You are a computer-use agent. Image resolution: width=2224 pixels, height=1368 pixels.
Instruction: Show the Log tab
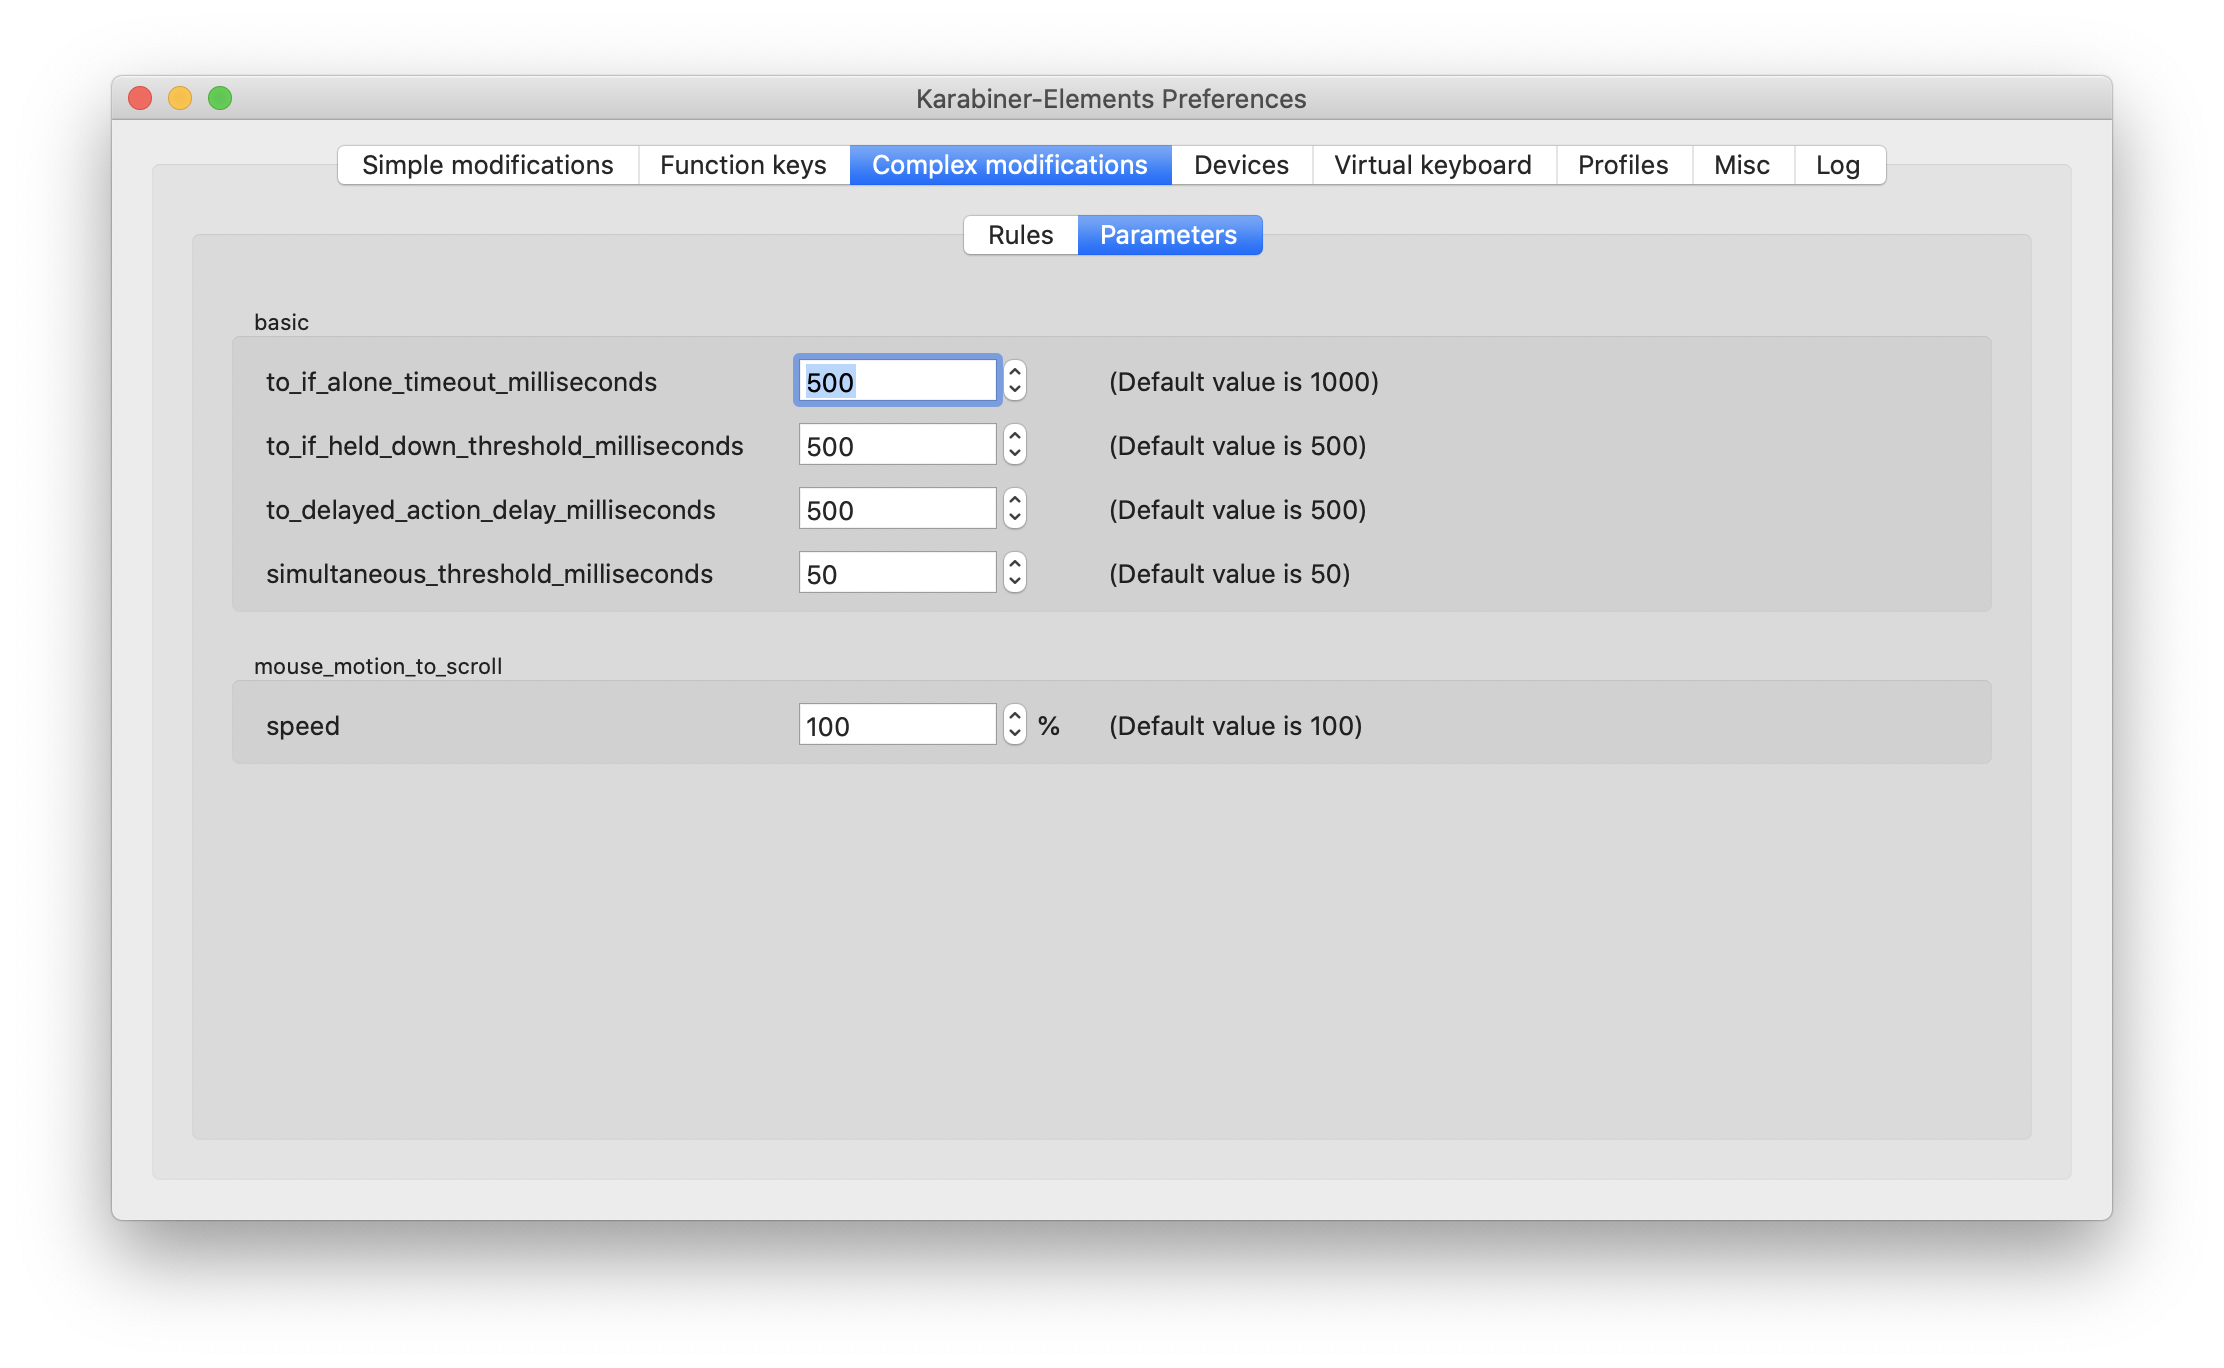[x=1837, y=165]
